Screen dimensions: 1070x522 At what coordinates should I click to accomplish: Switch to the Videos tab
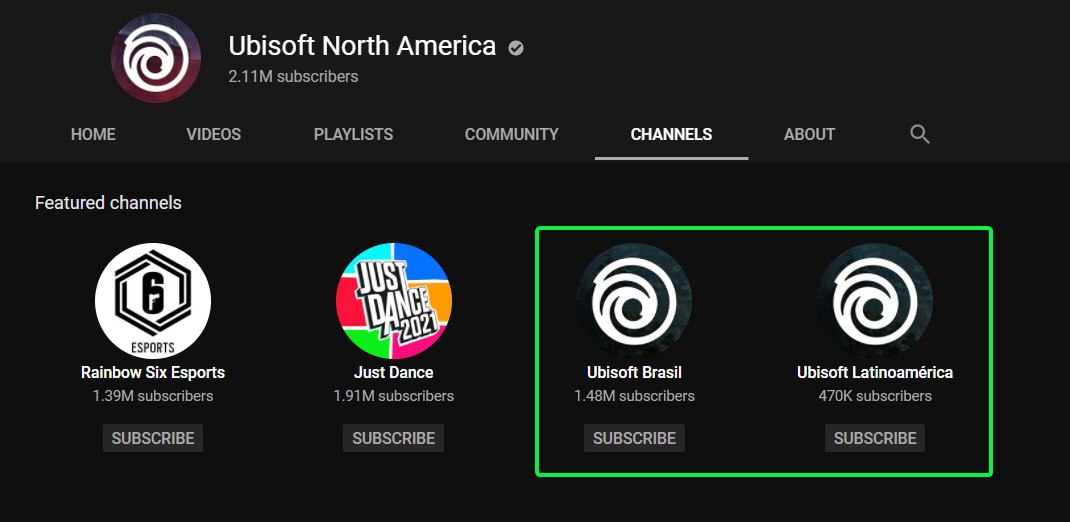coord(214,134)
